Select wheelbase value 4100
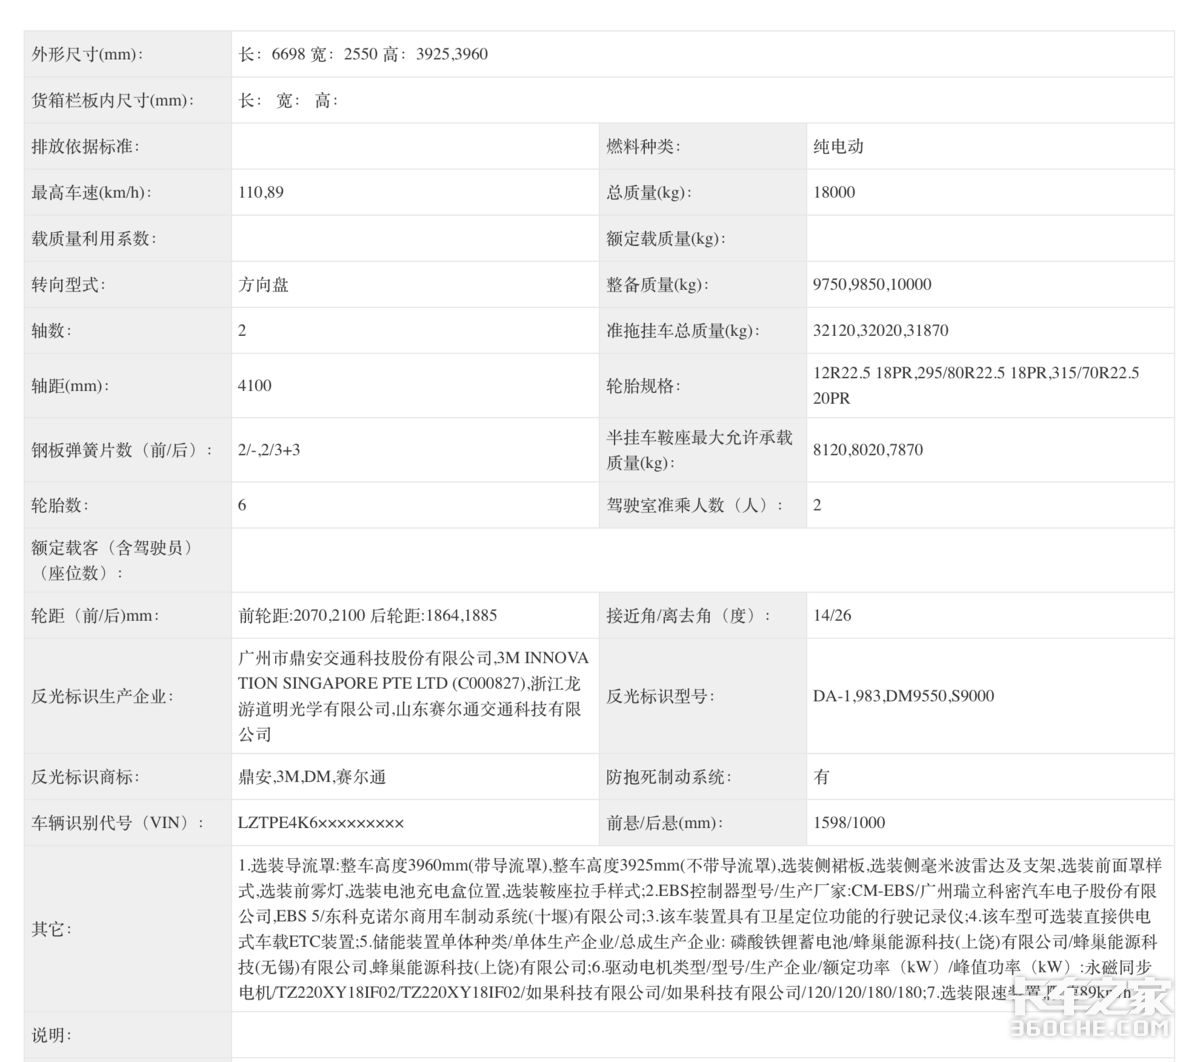The width and height of the screenshot is (1200, 1062). 255,385
